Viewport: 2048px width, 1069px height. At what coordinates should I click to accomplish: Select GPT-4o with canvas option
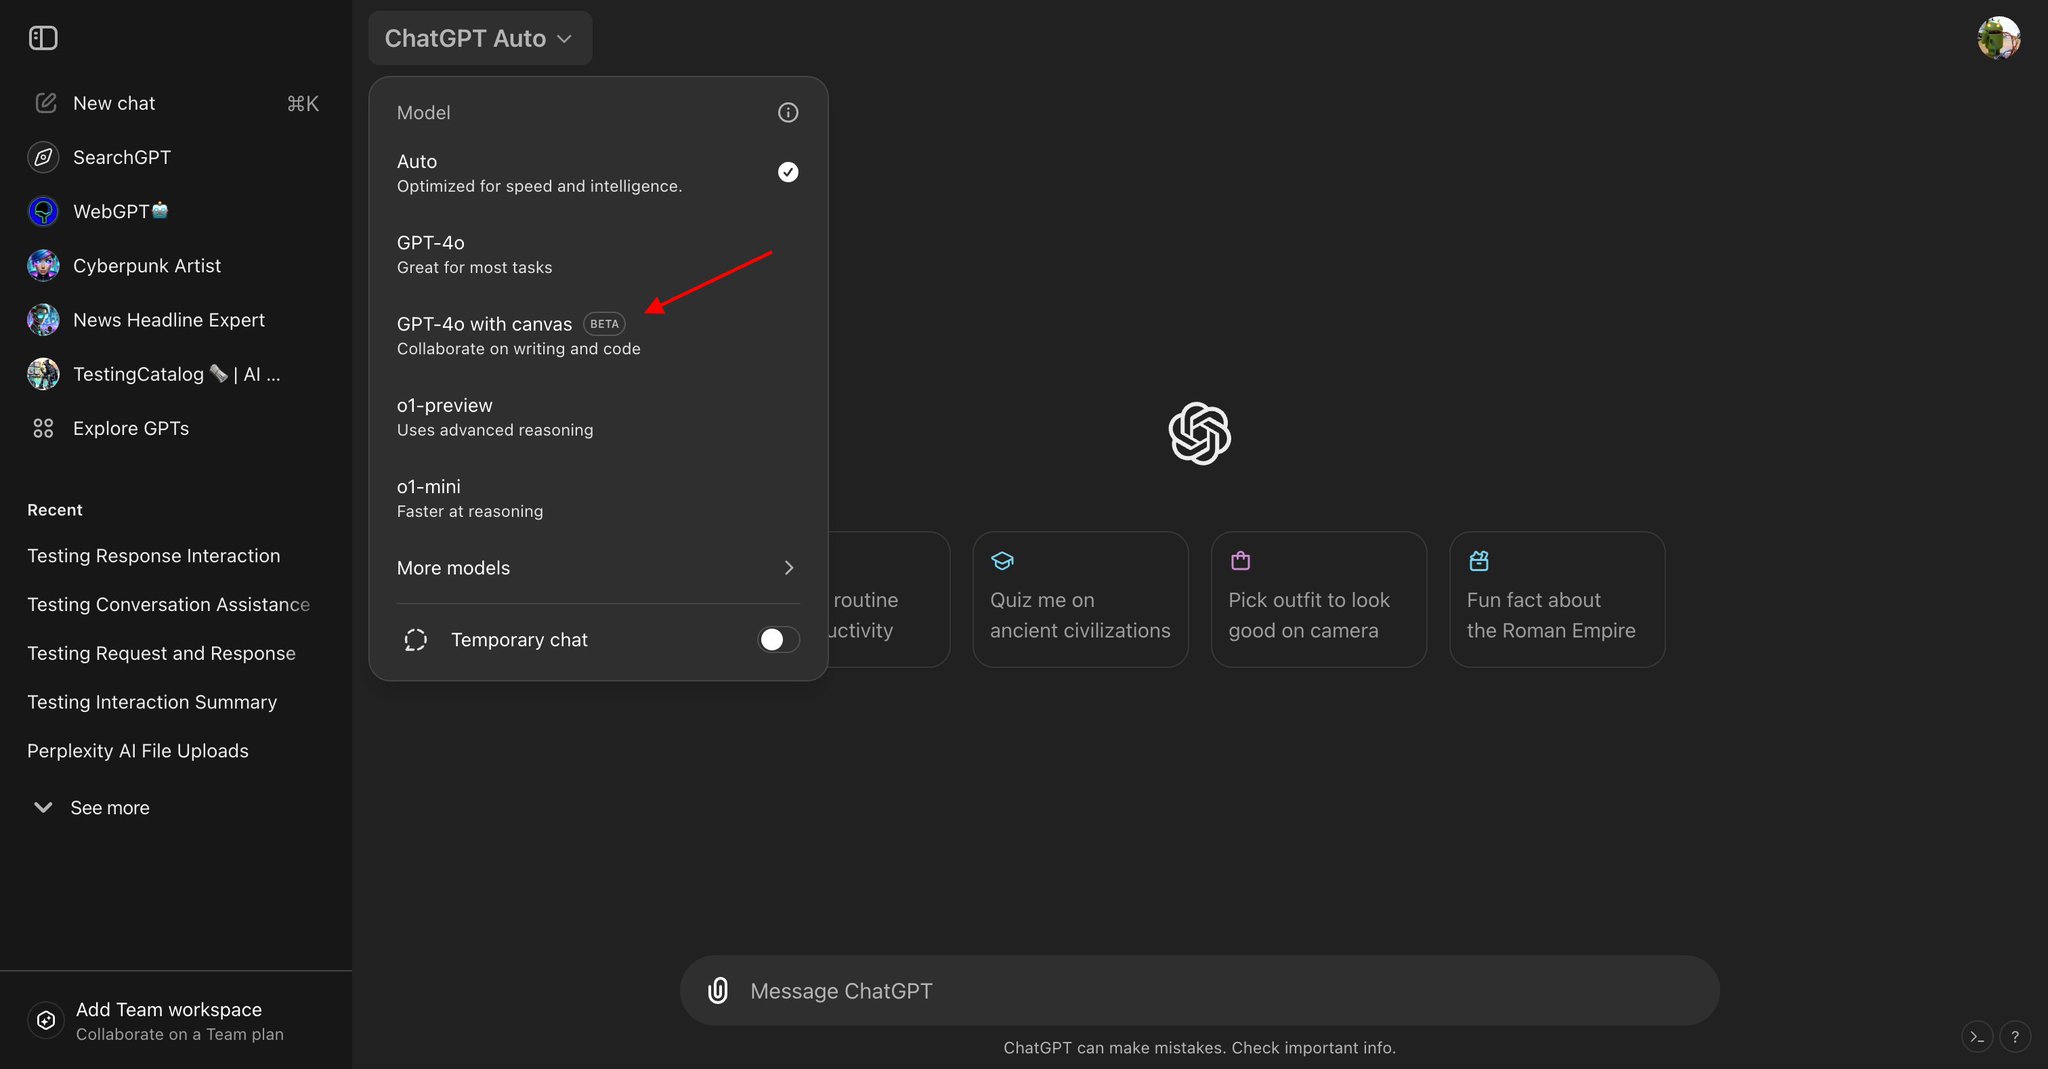point(598,335)
